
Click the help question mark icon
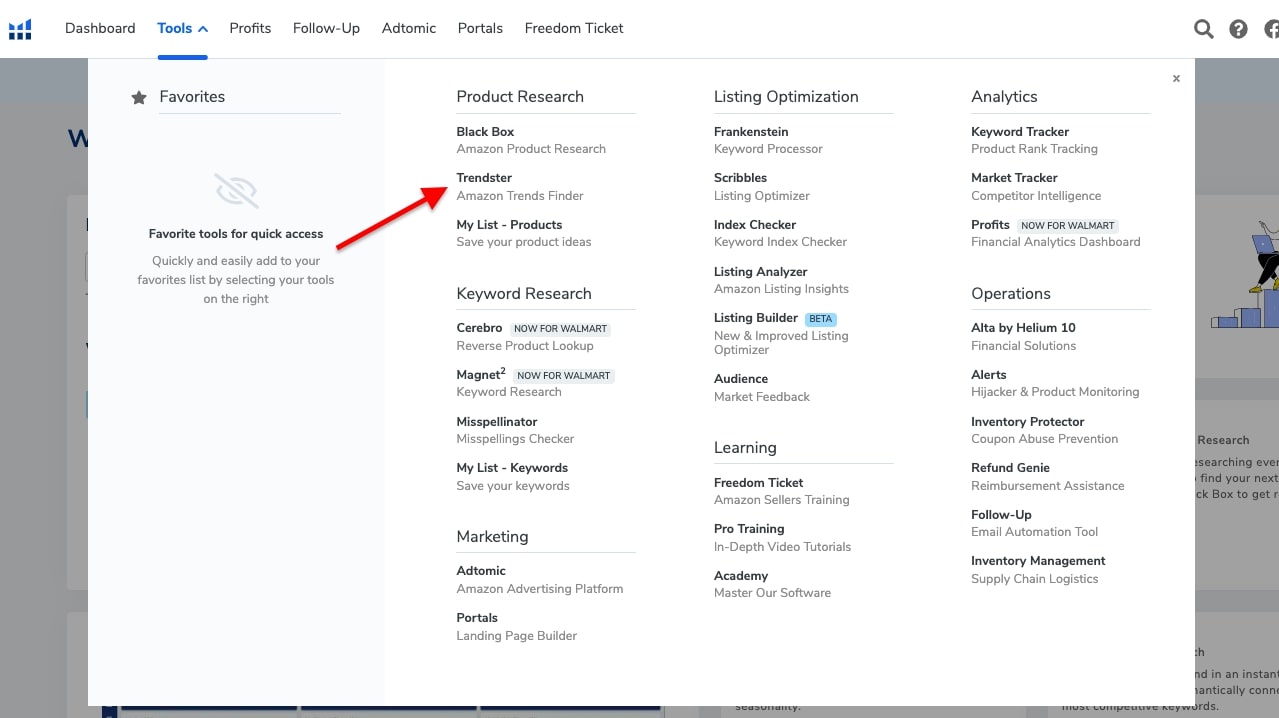[x=1238, y=29]
